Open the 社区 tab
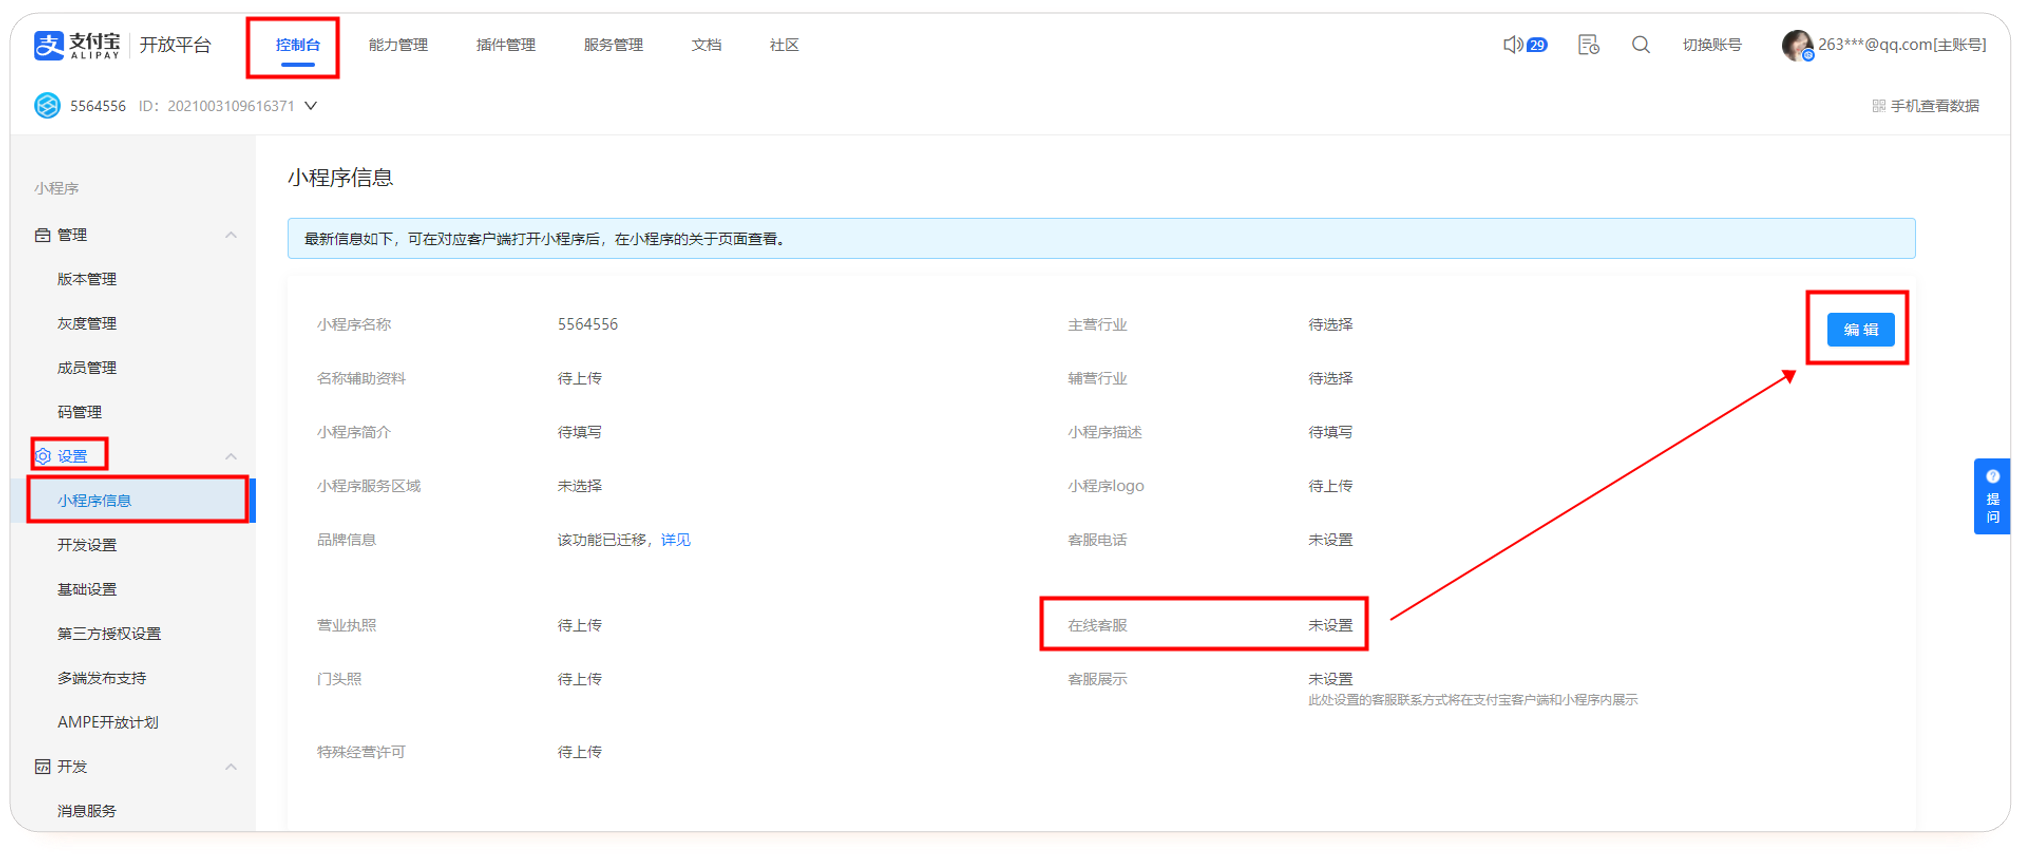The height and width of the screenshot is (862, 2020). pyautogui.click(x=784, y=45)
